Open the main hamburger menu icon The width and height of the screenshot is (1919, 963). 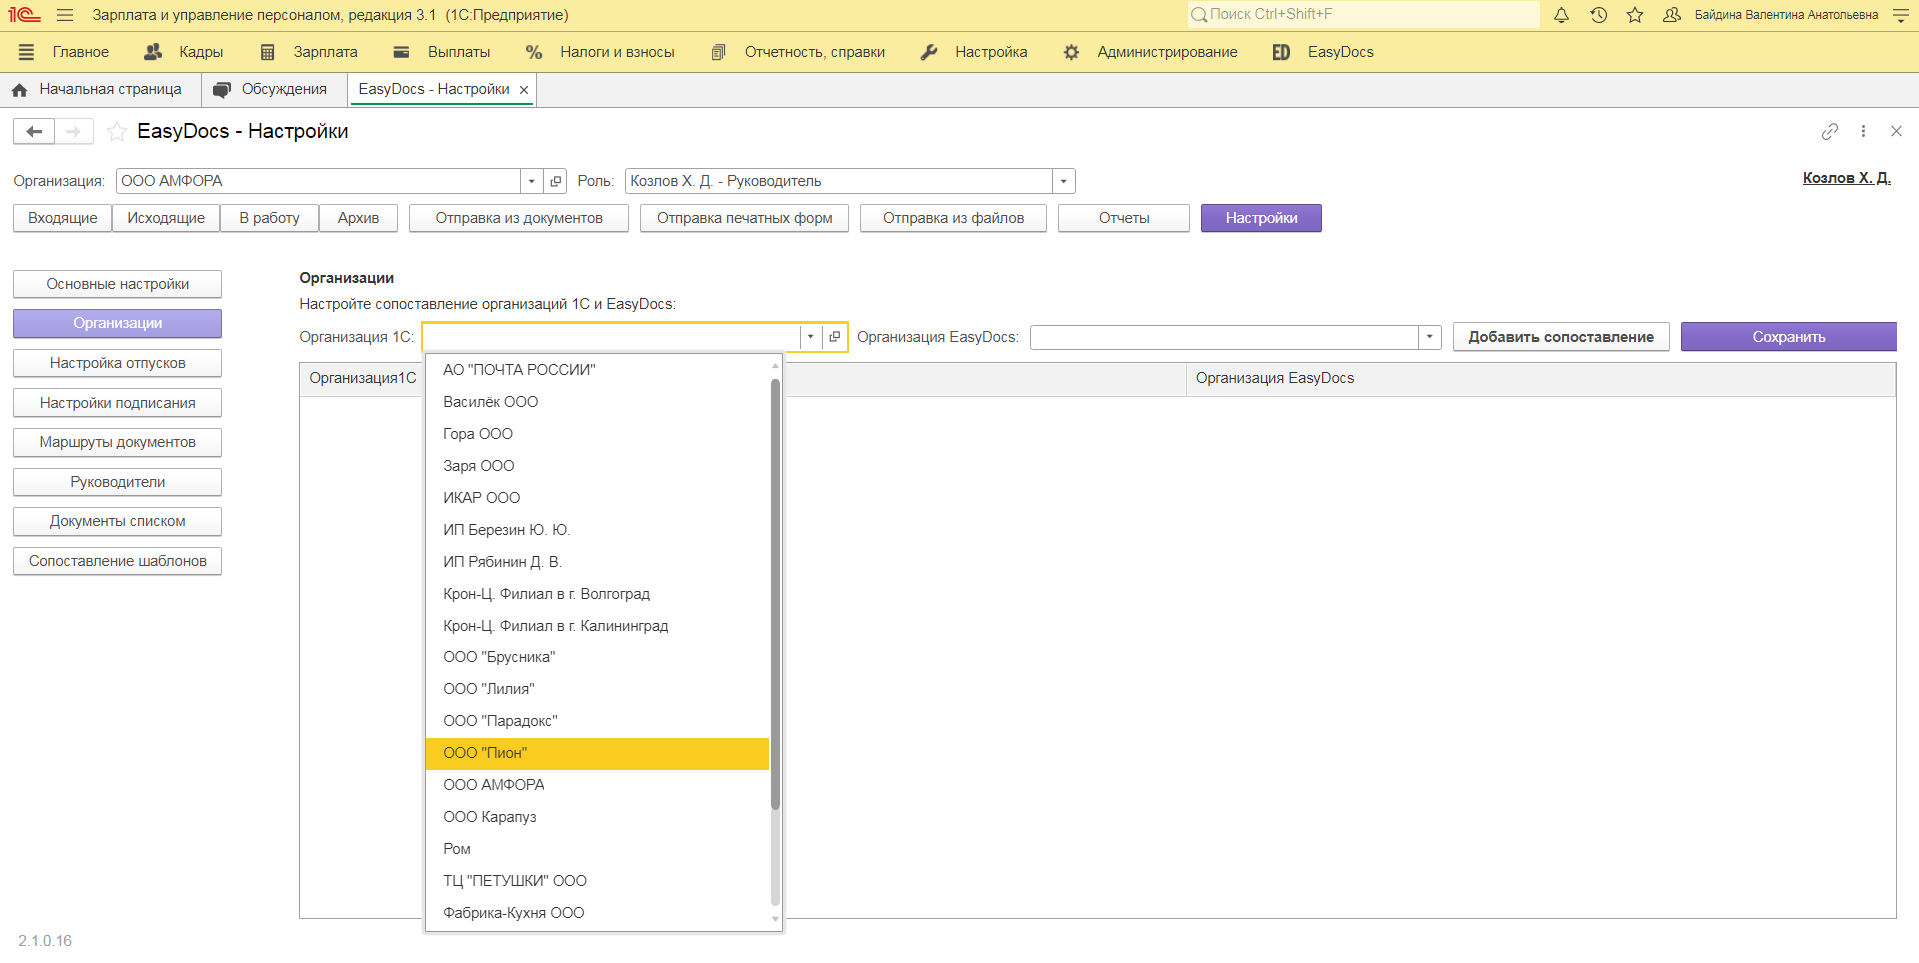[65, 15]
